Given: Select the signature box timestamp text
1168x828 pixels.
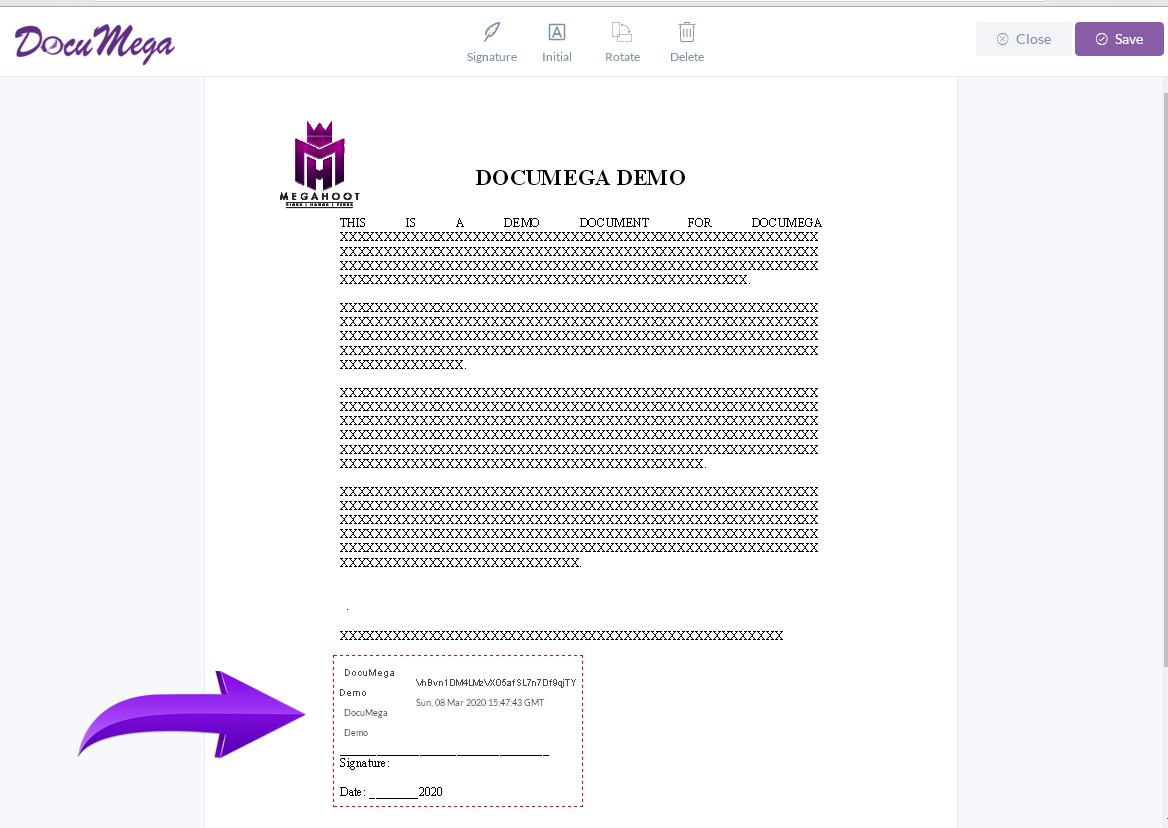Looking at the screenshot, I should pos(480,702).
